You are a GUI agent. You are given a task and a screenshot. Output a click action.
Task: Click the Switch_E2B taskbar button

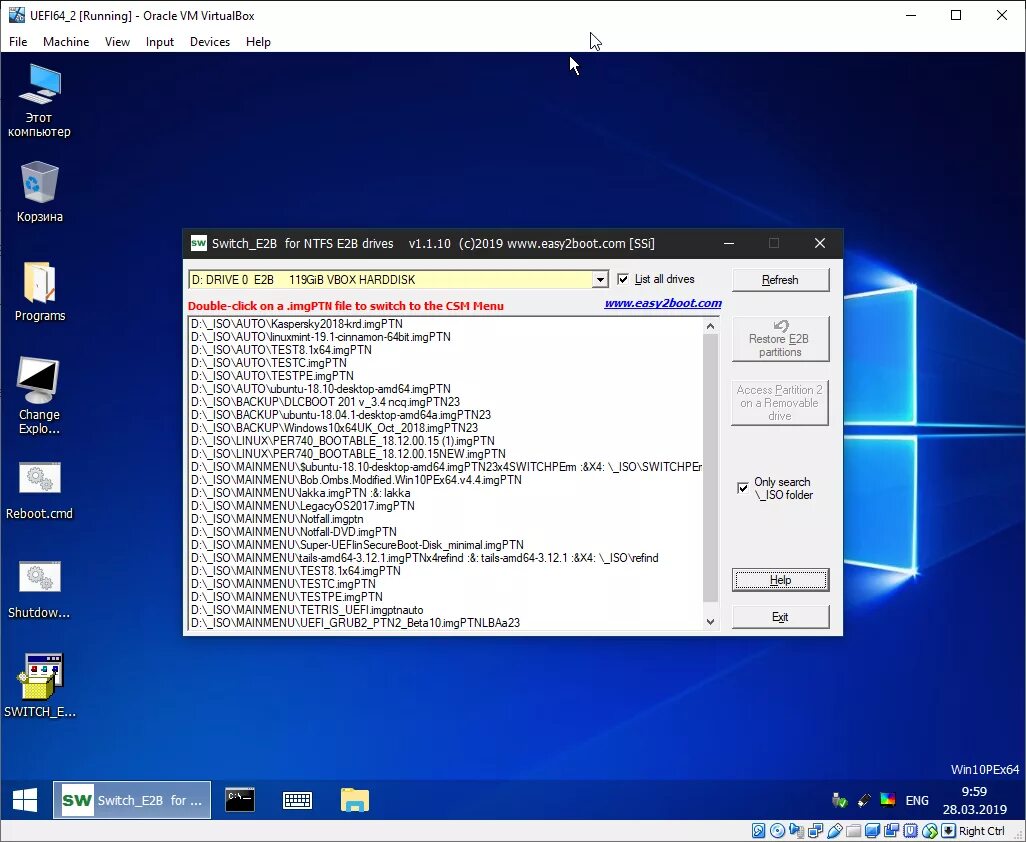[x=132, y=799]
